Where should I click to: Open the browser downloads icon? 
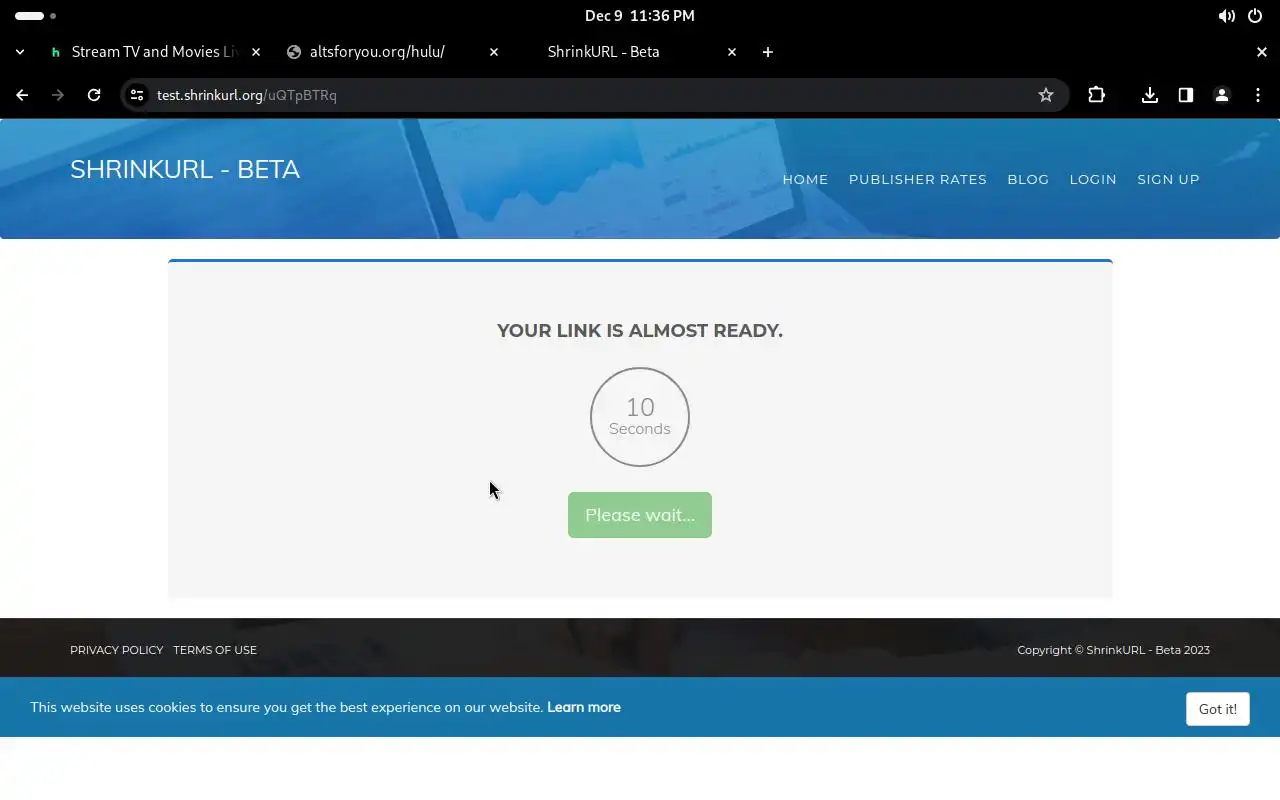pos(1150,95)
